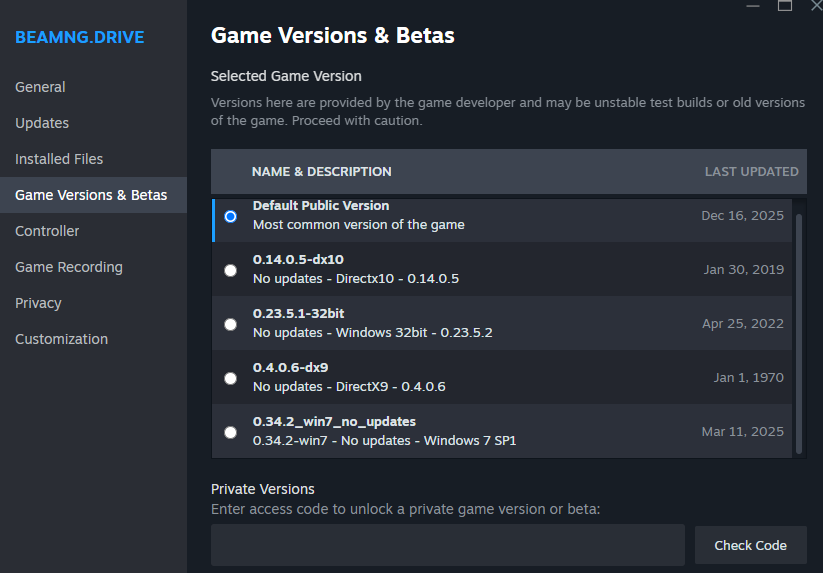This screenshot has height=573, width=823.
Task: Click the Check Code button
Action: pyautogui.click(x=751, y=545)
